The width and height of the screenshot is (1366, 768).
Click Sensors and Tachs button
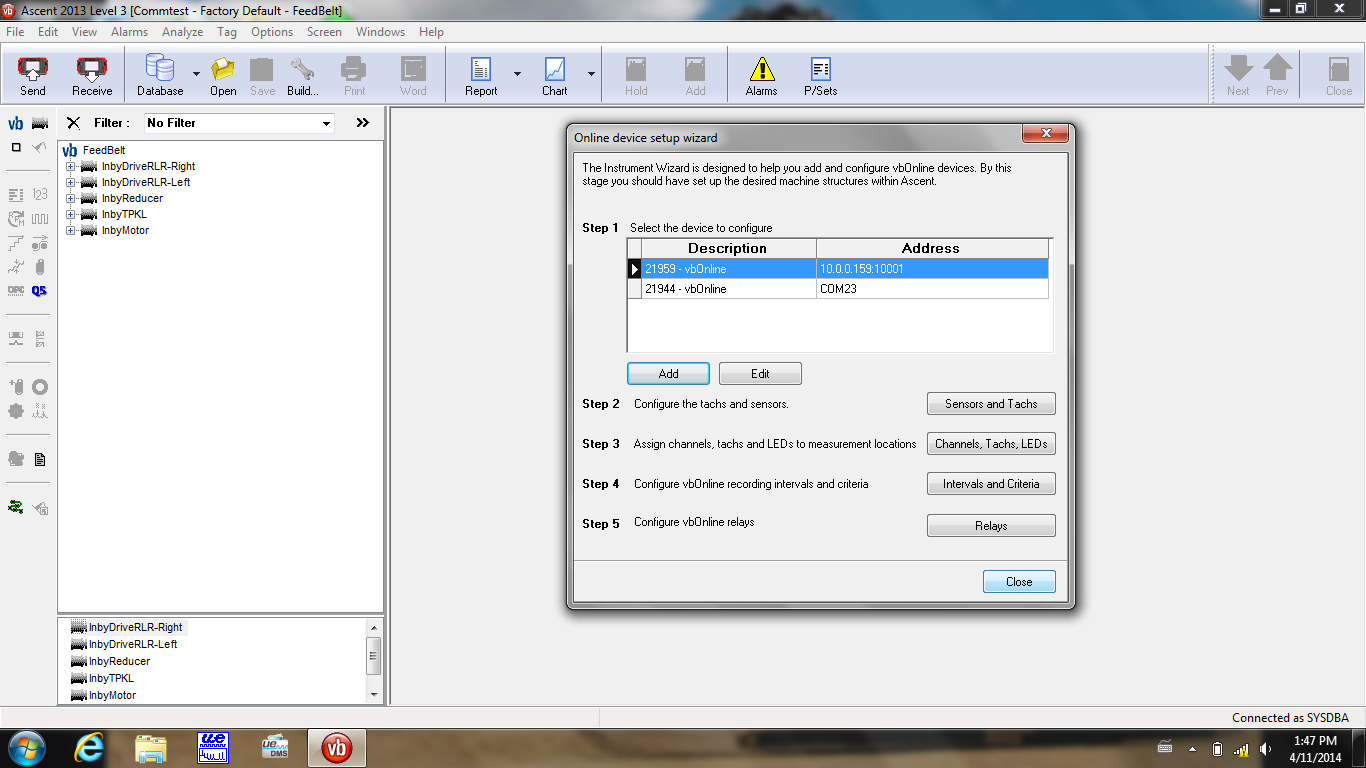(991, 404)
